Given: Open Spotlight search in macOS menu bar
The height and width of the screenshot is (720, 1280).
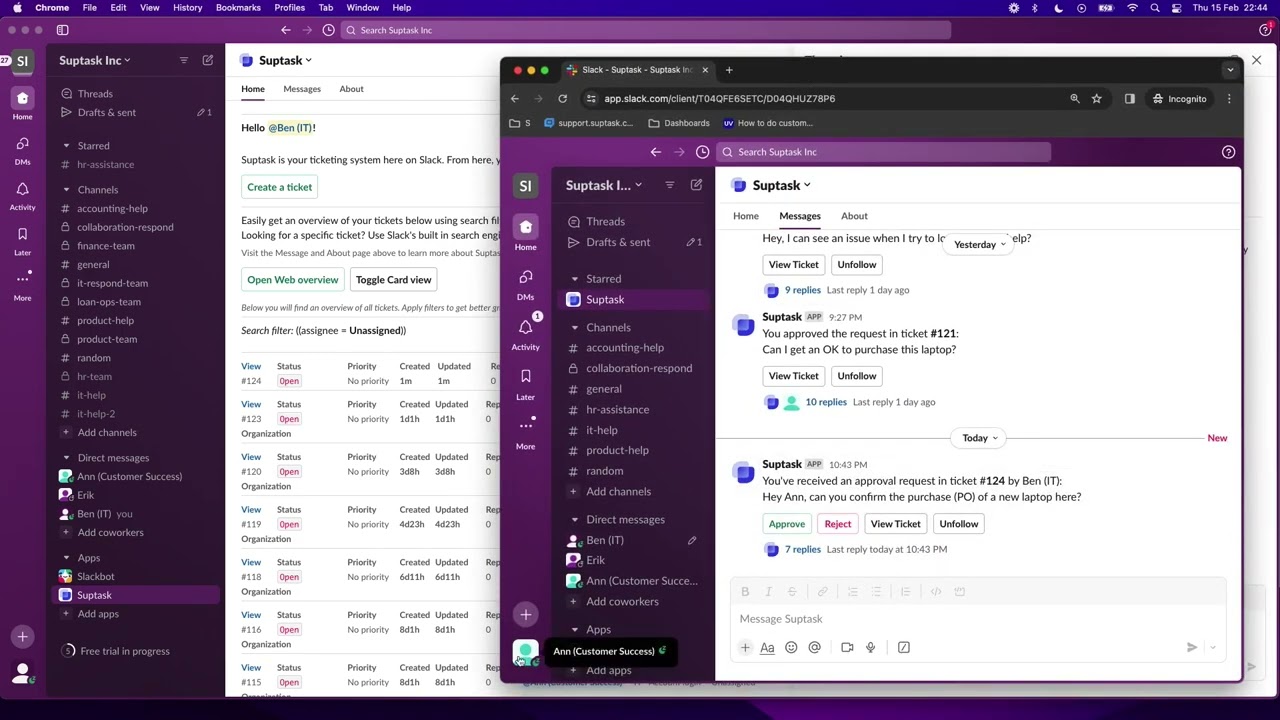Looking at the screenshot, I should [1155, 7].
